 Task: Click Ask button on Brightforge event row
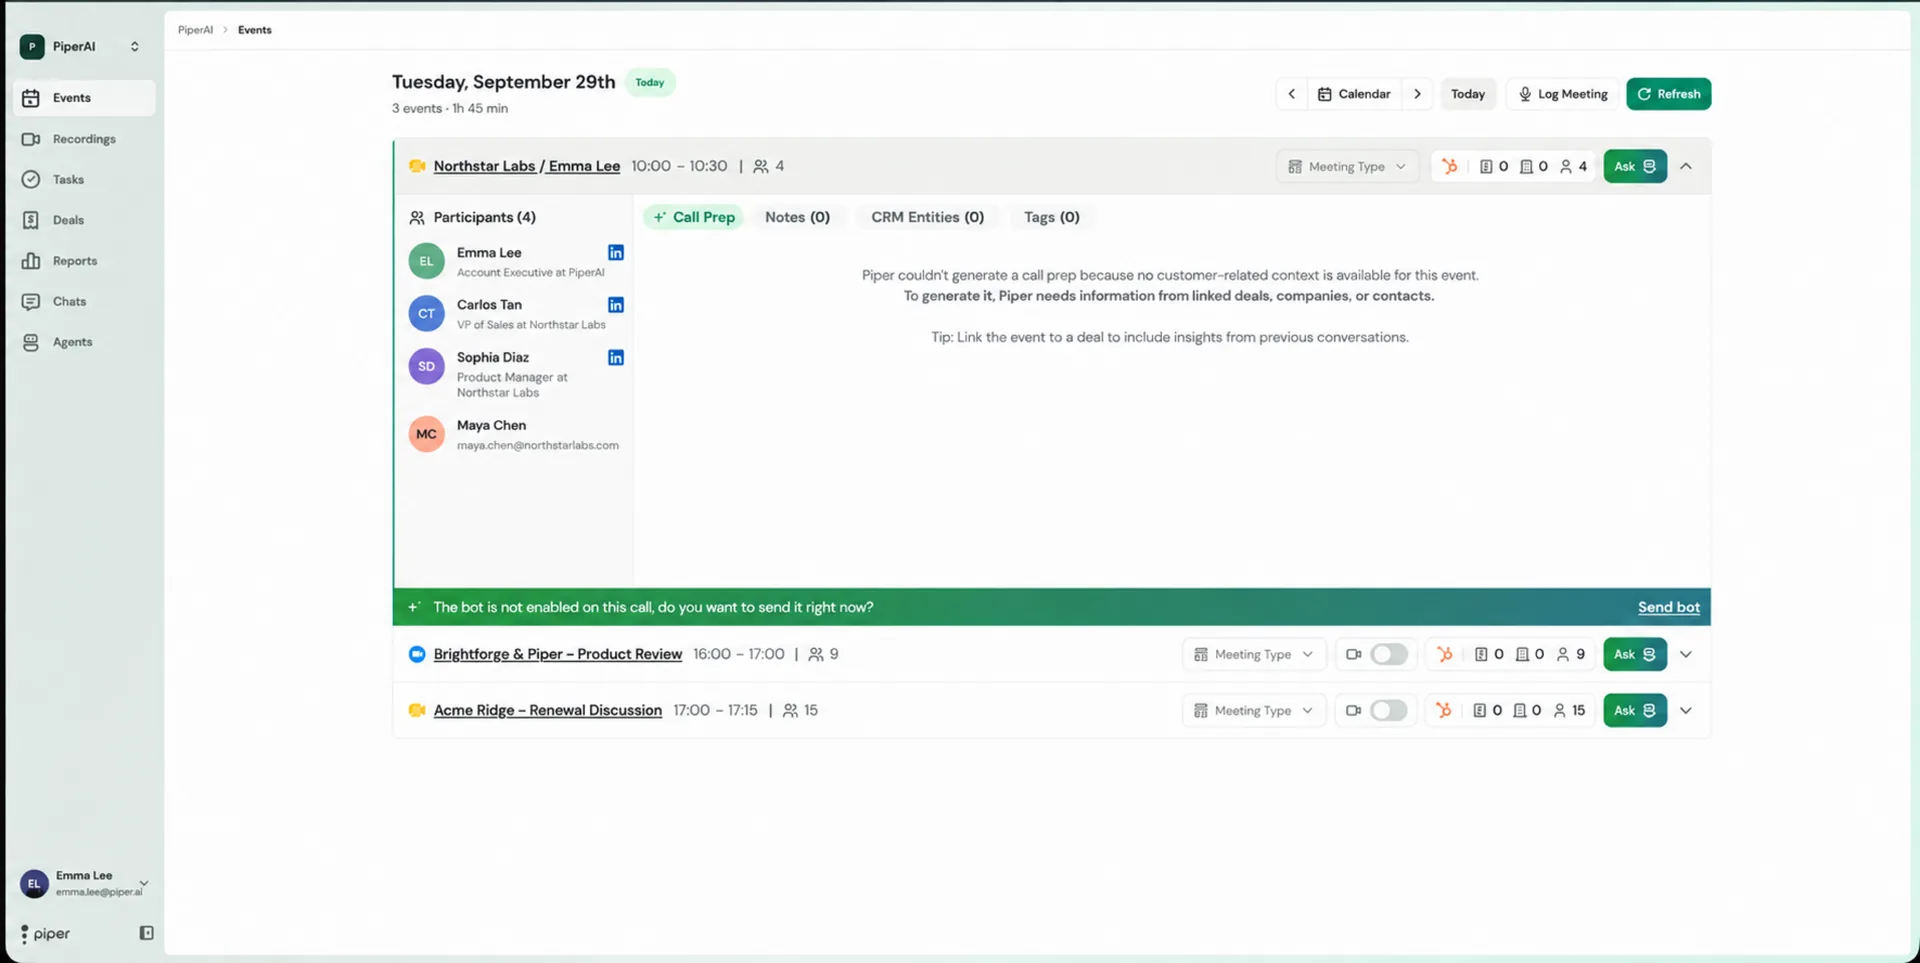(x=1634, y=654)
